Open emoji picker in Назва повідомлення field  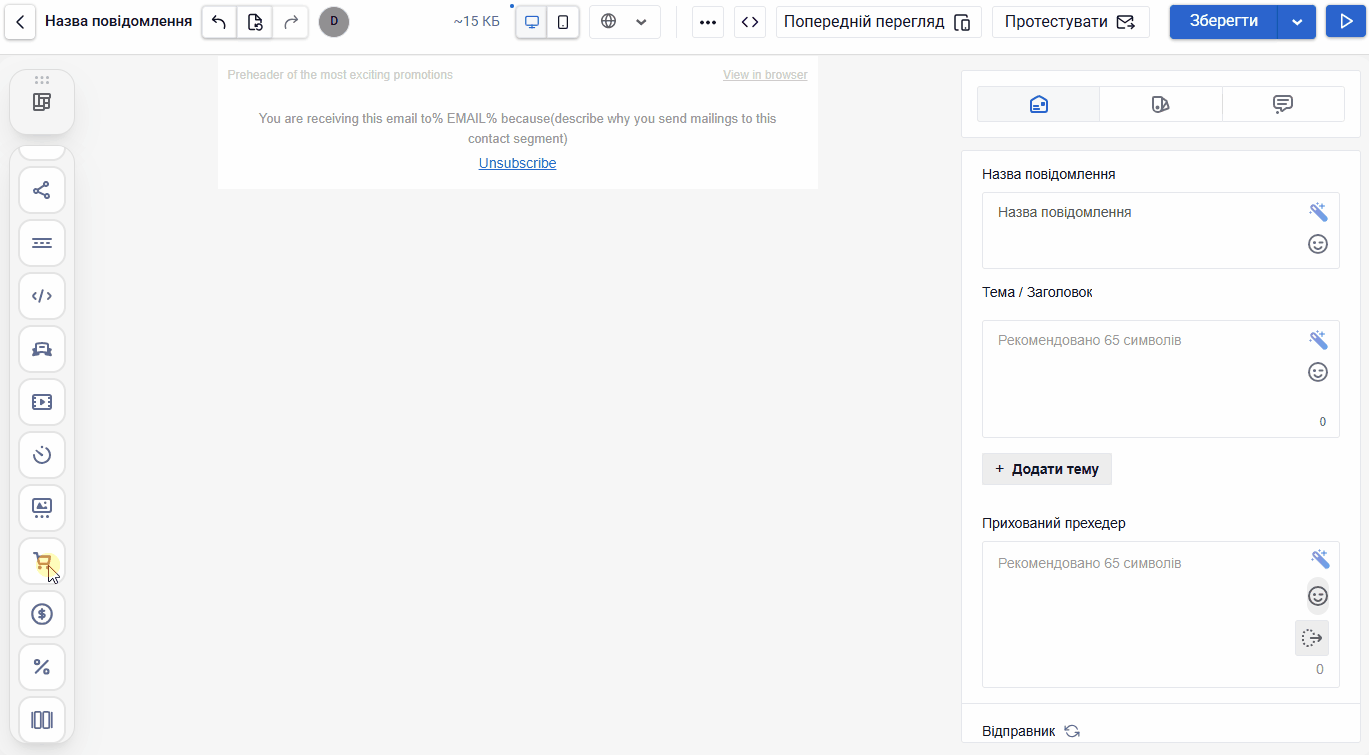1318,244
